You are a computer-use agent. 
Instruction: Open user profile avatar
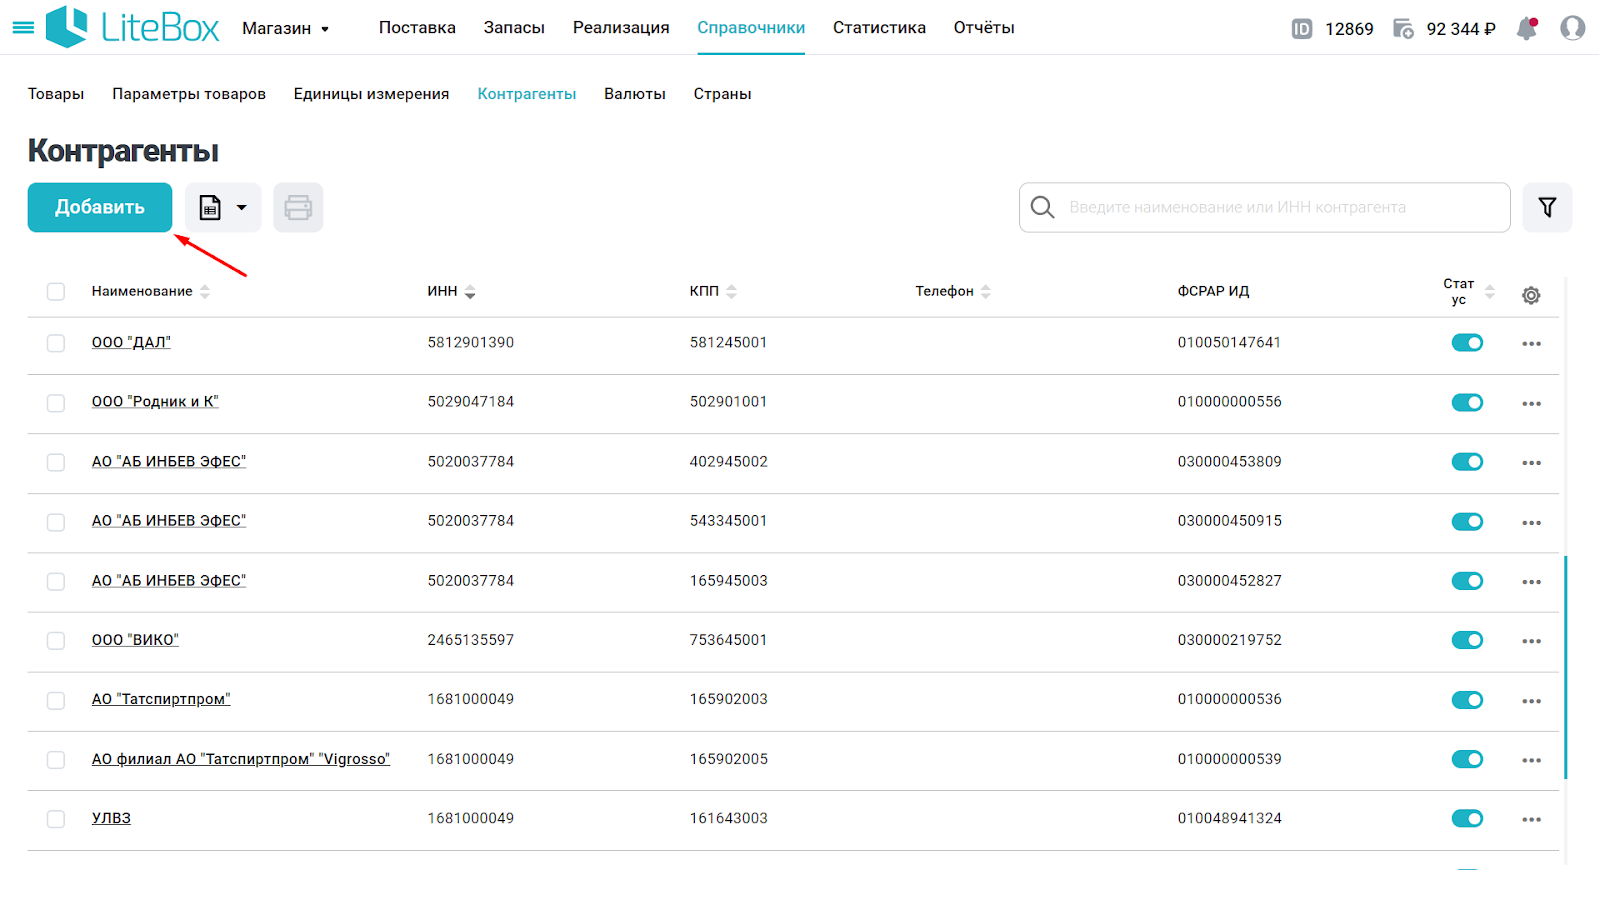(1572, 28)
